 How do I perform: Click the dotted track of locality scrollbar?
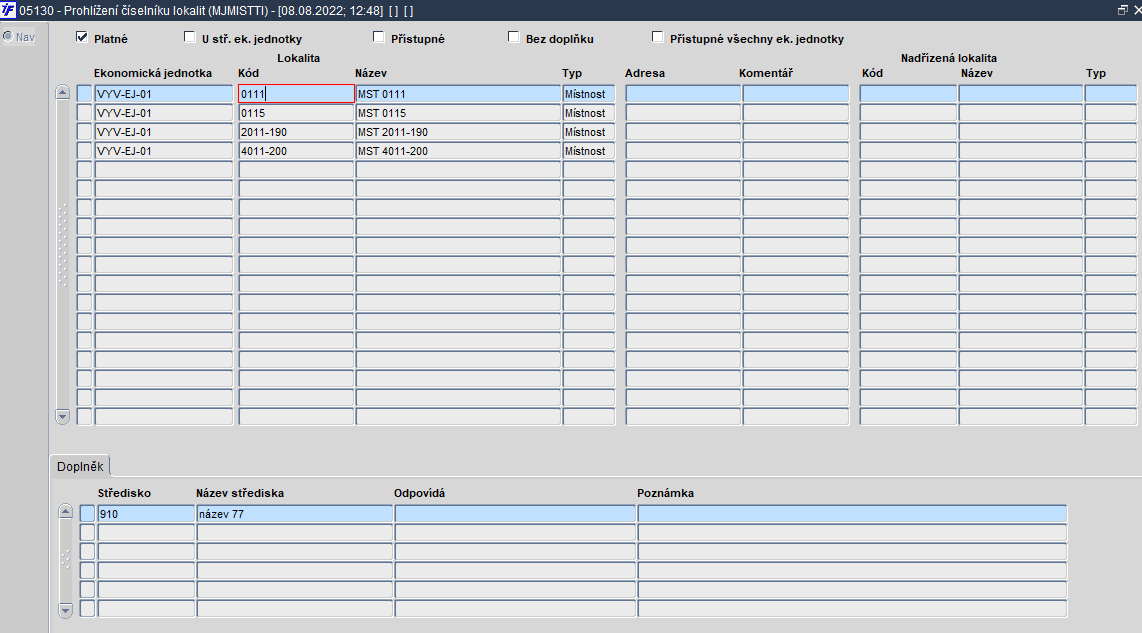[x=63, y=245]
